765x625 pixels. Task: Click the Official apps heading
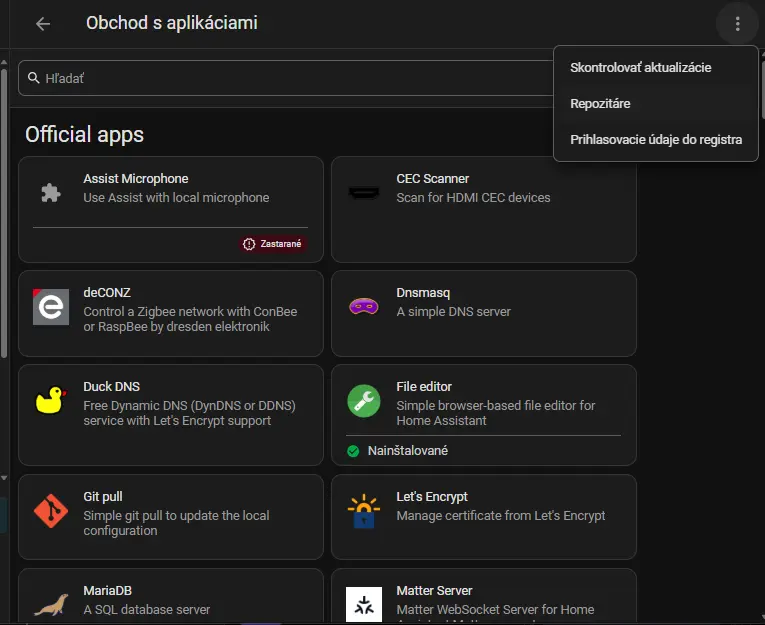click(84, 135)
